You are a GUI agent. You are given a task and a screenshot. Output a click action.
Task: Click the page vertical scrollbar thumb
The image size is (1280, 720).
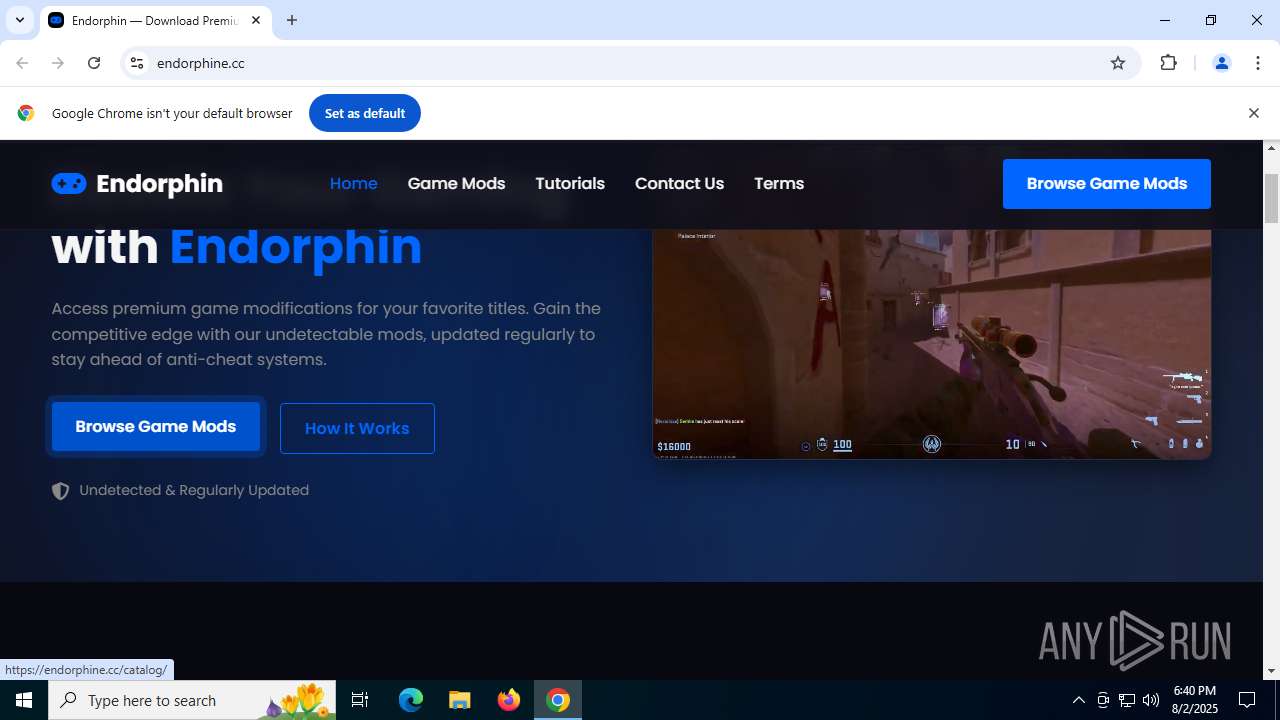tap(1272, 198)
